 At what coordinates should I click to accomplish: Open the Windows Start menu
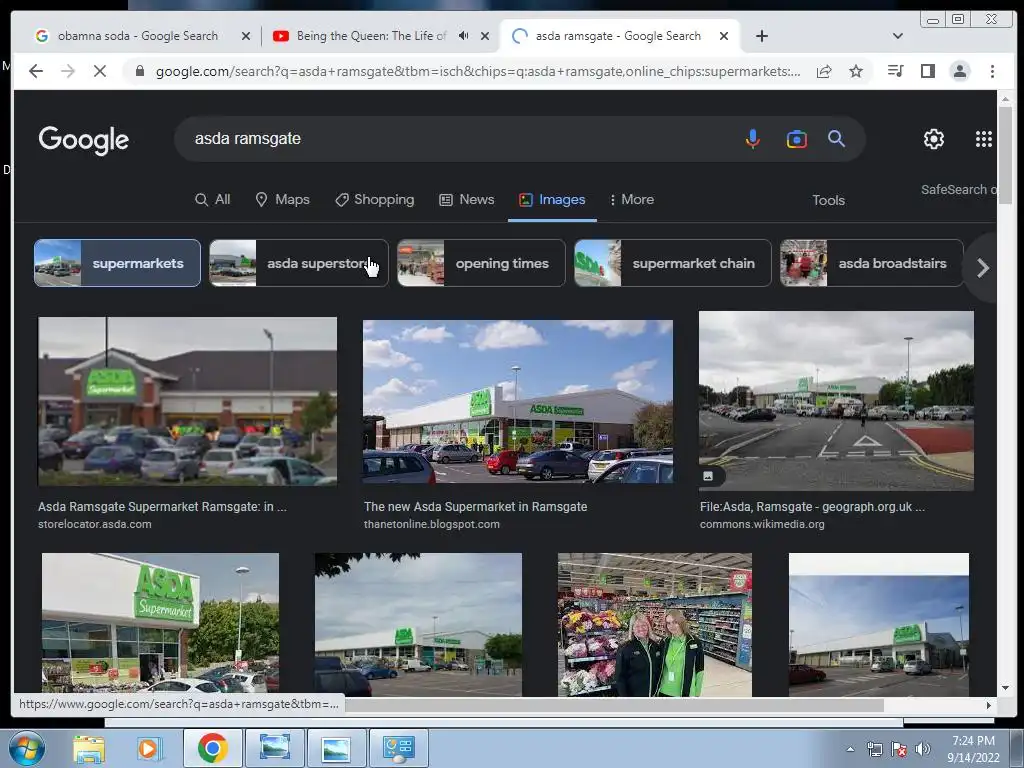click(x=26, y=748)
